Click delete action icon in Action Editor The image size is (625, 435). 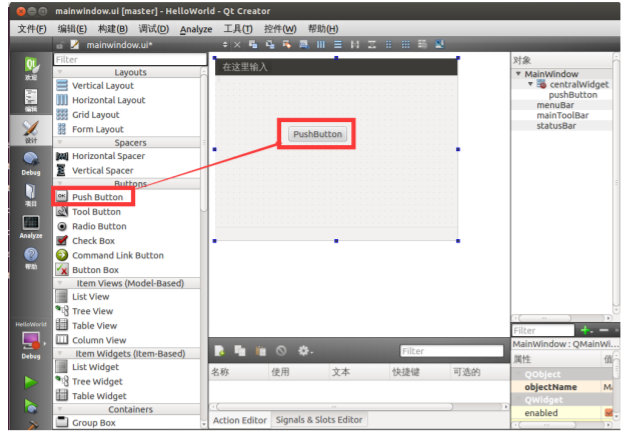[281, 351]
